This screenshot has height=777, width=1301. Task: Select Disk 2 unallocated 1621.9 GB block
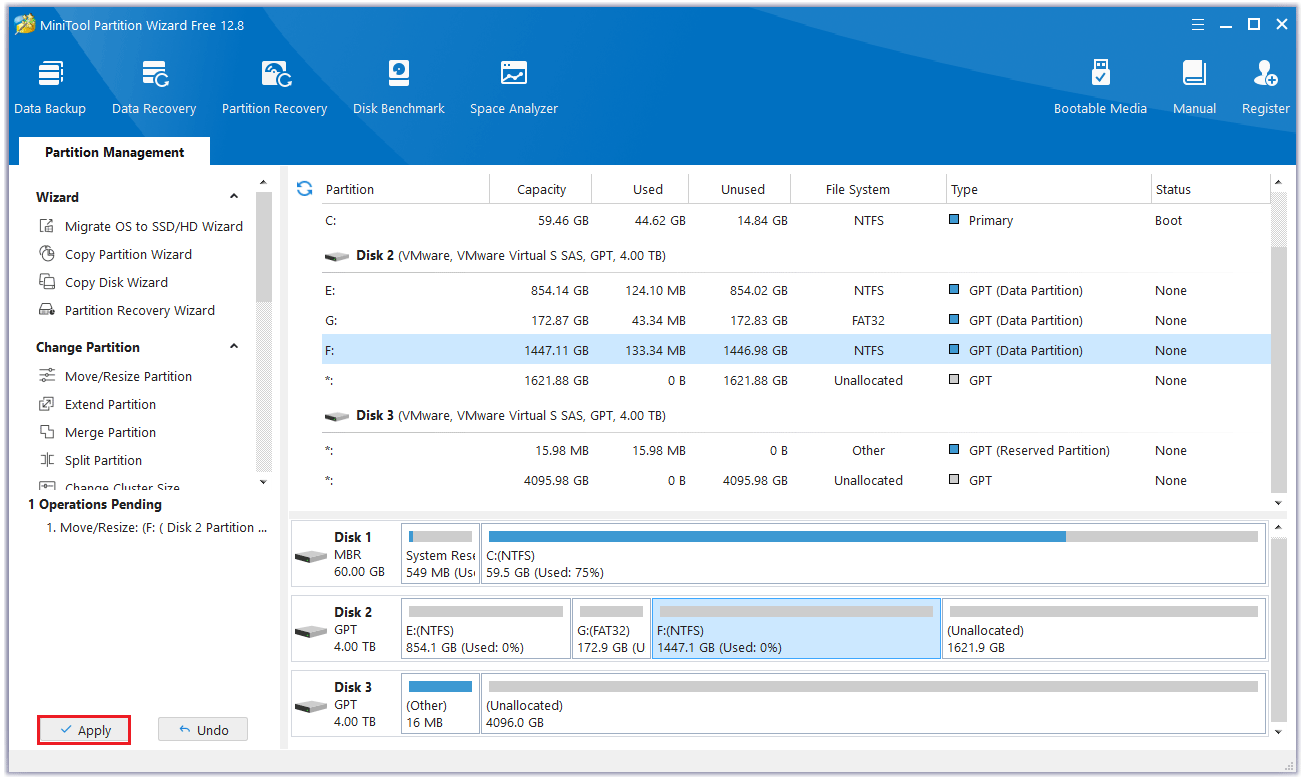[1104, 629]
